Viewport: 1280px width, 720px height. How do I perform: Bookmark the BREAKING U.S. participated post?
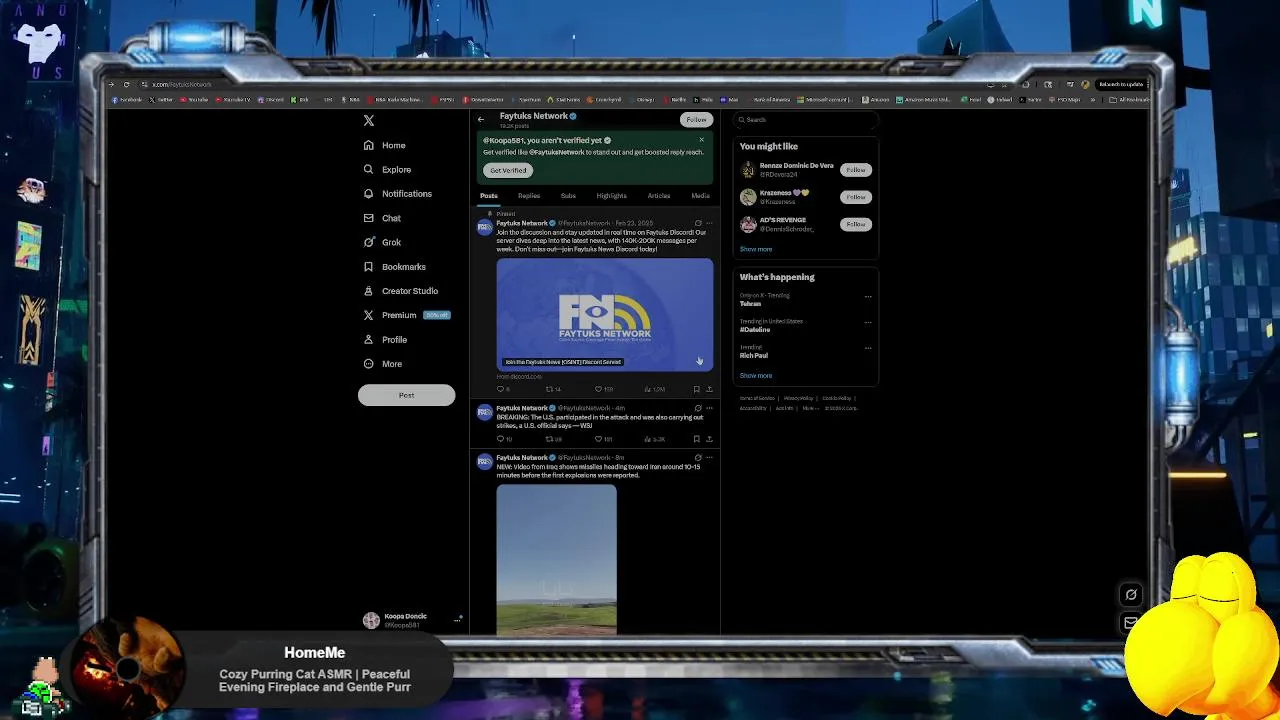click(697, 439)
